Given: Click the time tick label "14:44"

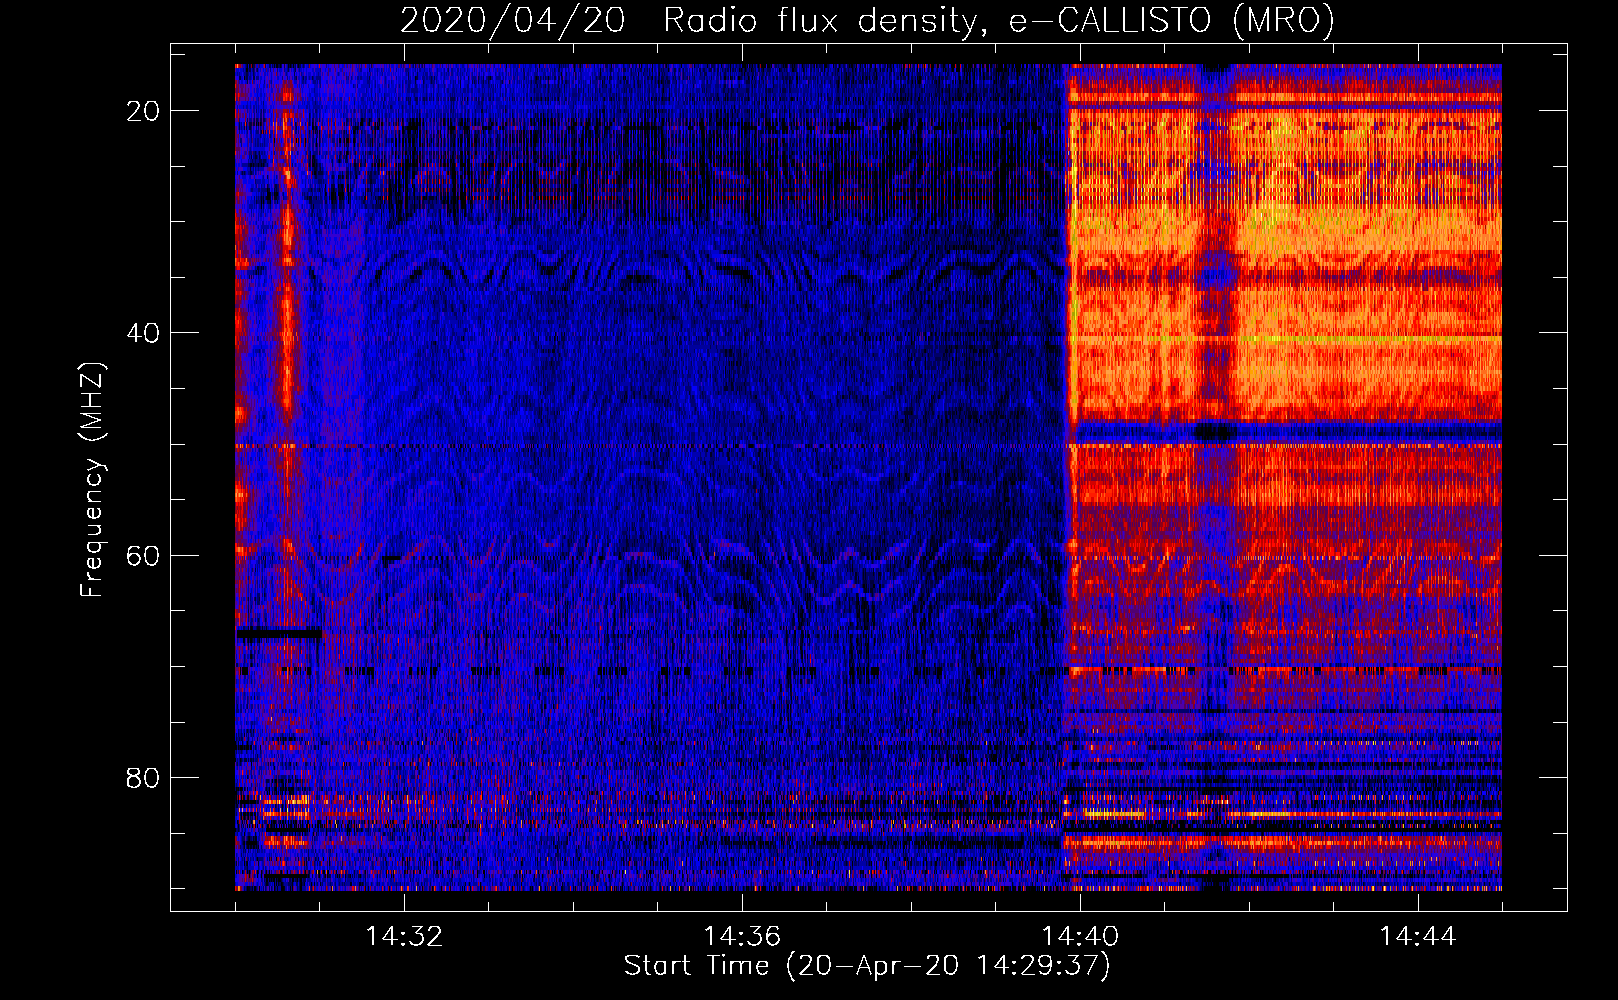Looking at the screenshot, I should pyautogui.click(x=1418, y=936).
